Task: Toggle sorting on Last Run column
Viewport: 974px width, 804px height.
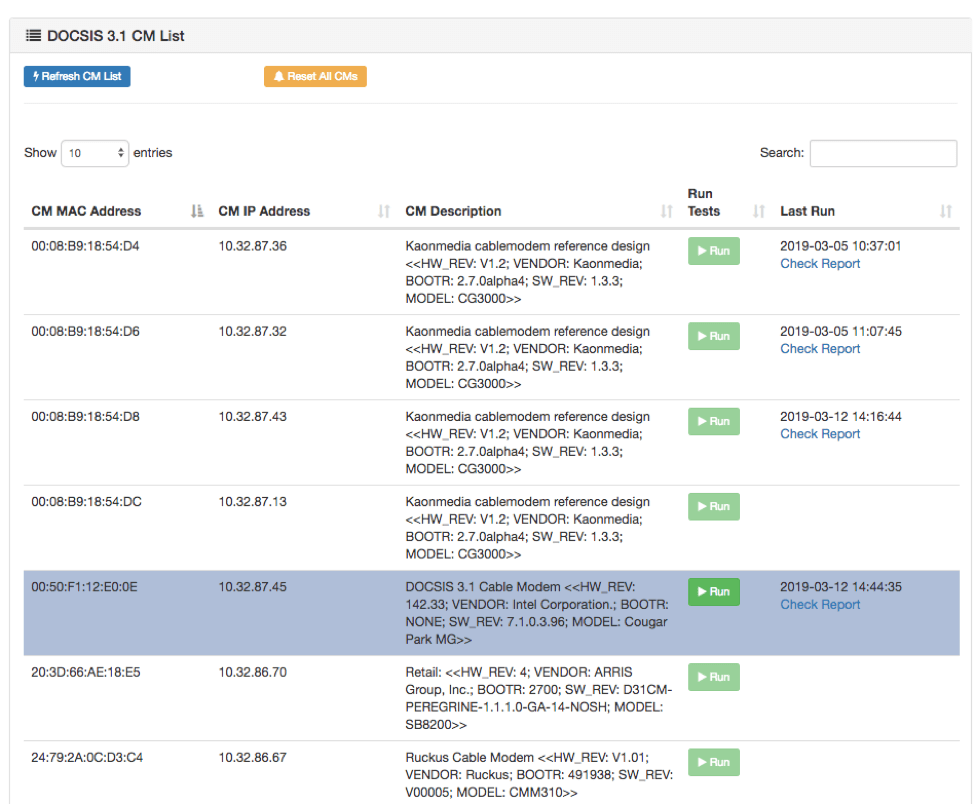Action: [x=946, y=211]
